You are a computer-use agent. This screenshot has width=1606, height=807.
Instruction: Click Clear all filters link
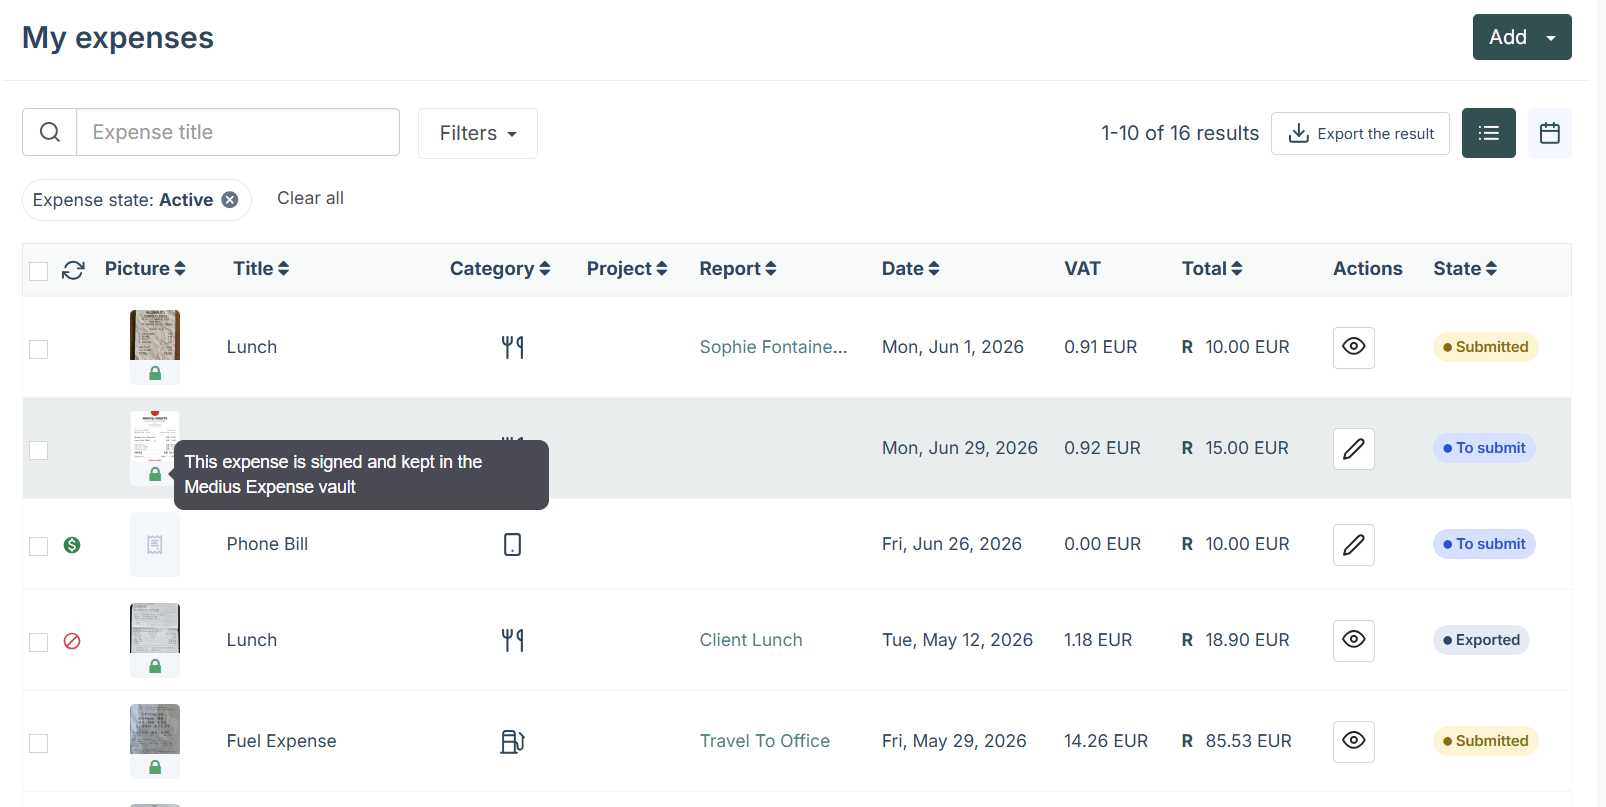310,198
